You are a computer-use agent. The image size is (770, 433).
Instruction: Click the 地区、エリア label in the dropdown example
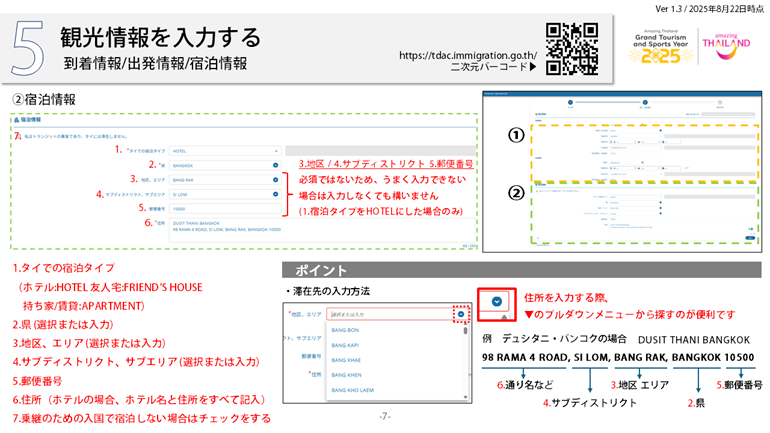[305, 314]
